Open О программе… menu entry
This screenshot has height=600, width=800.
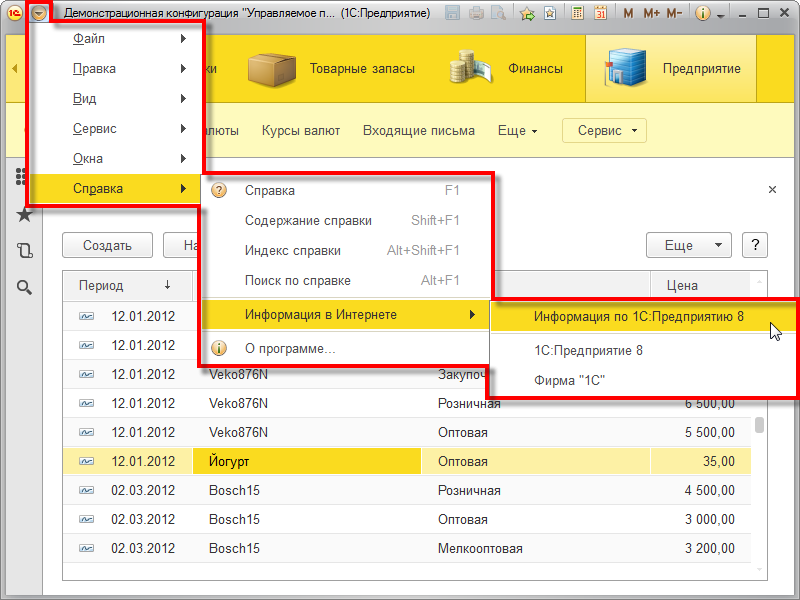tap(289, 349)
